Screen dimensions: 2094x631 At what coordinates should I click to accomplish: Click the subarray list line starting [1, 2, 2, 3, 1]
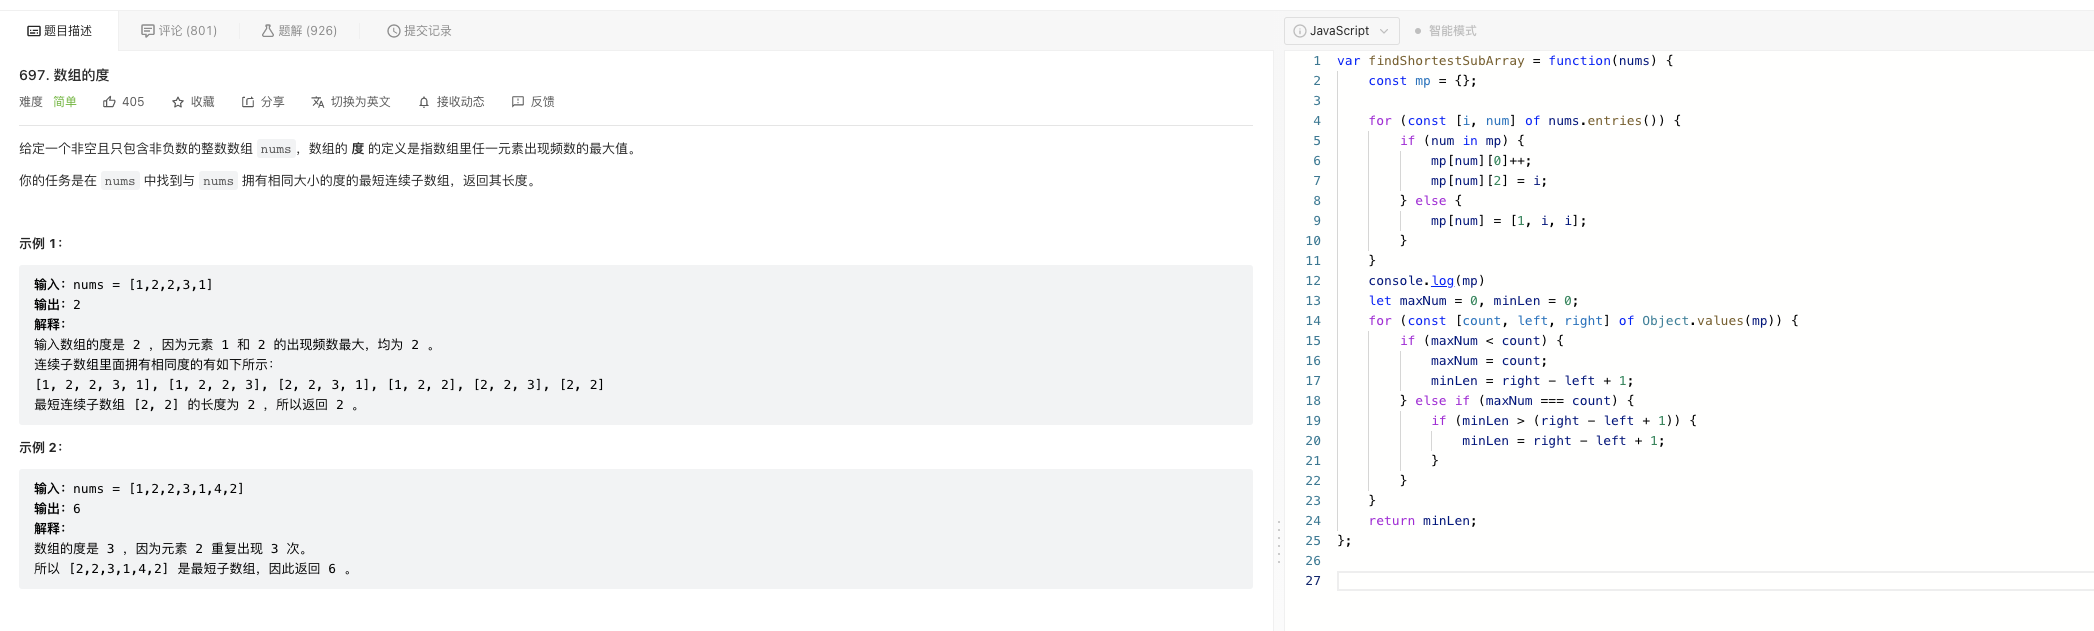point(319,385)
